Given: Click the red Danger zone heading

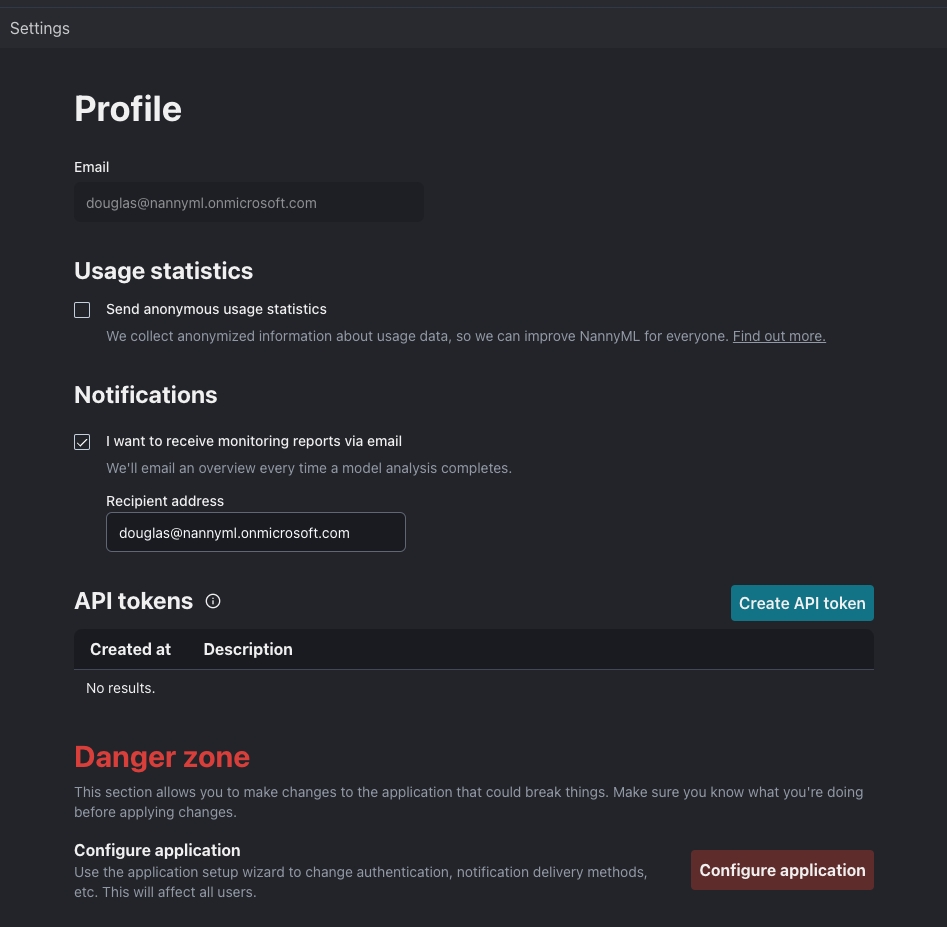Looking at the screenshot, I should coord(162,757).
